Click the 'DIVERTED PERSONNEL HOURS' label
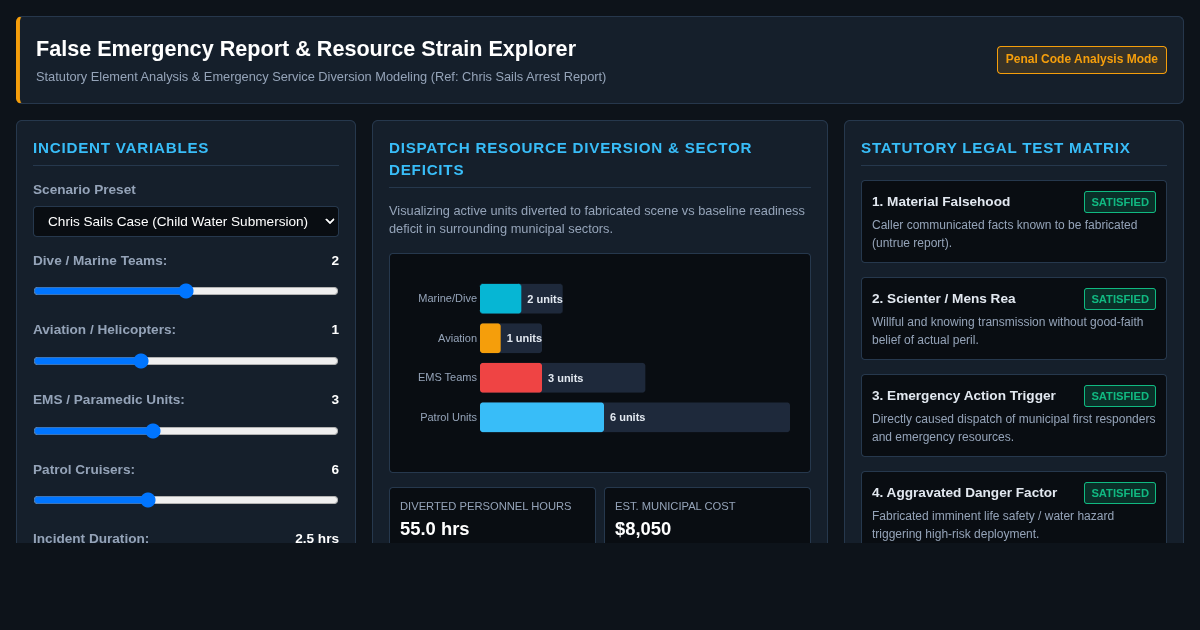The image size is (1200, 630). (x=486, y=506)
